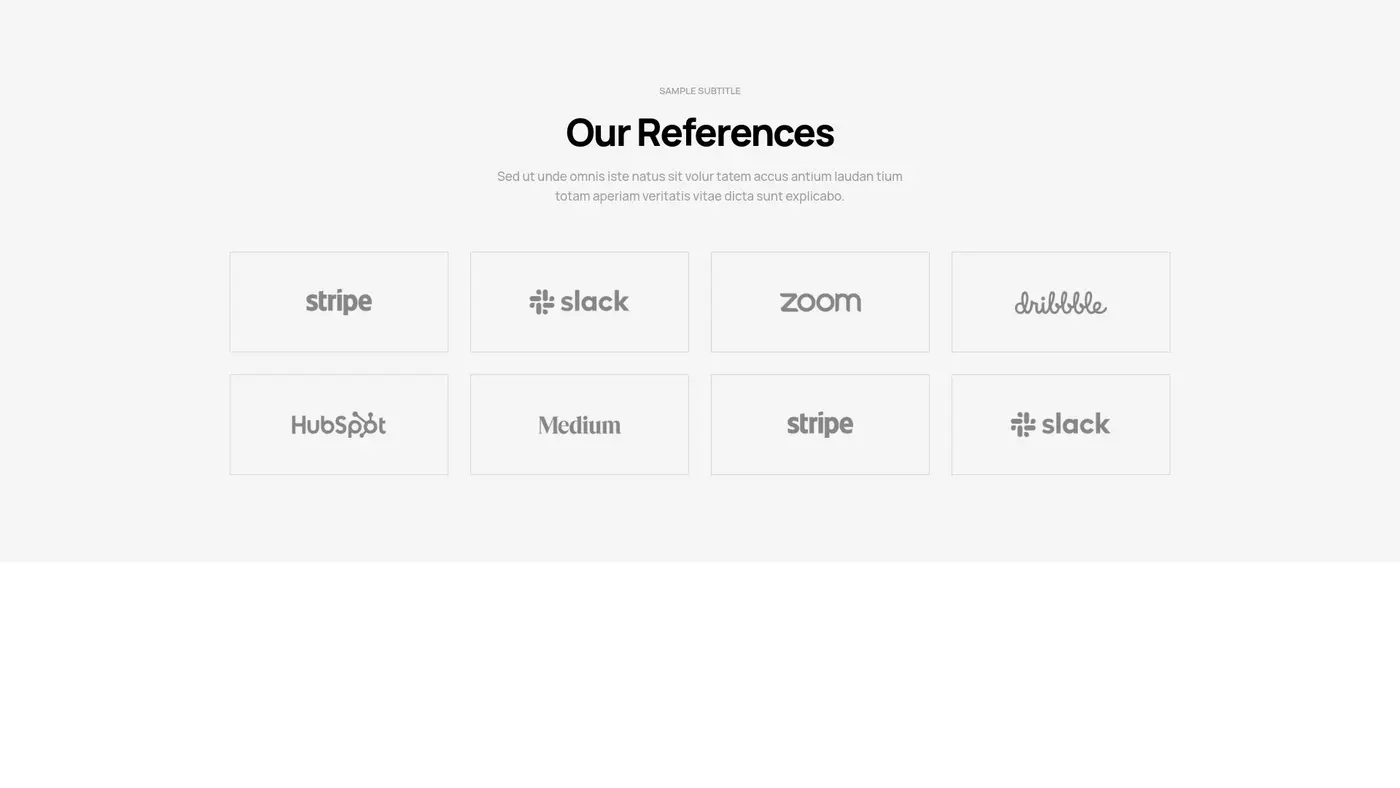Select the HubSpot logo card
The image size is (1400, 788).
tap(339, 425)
